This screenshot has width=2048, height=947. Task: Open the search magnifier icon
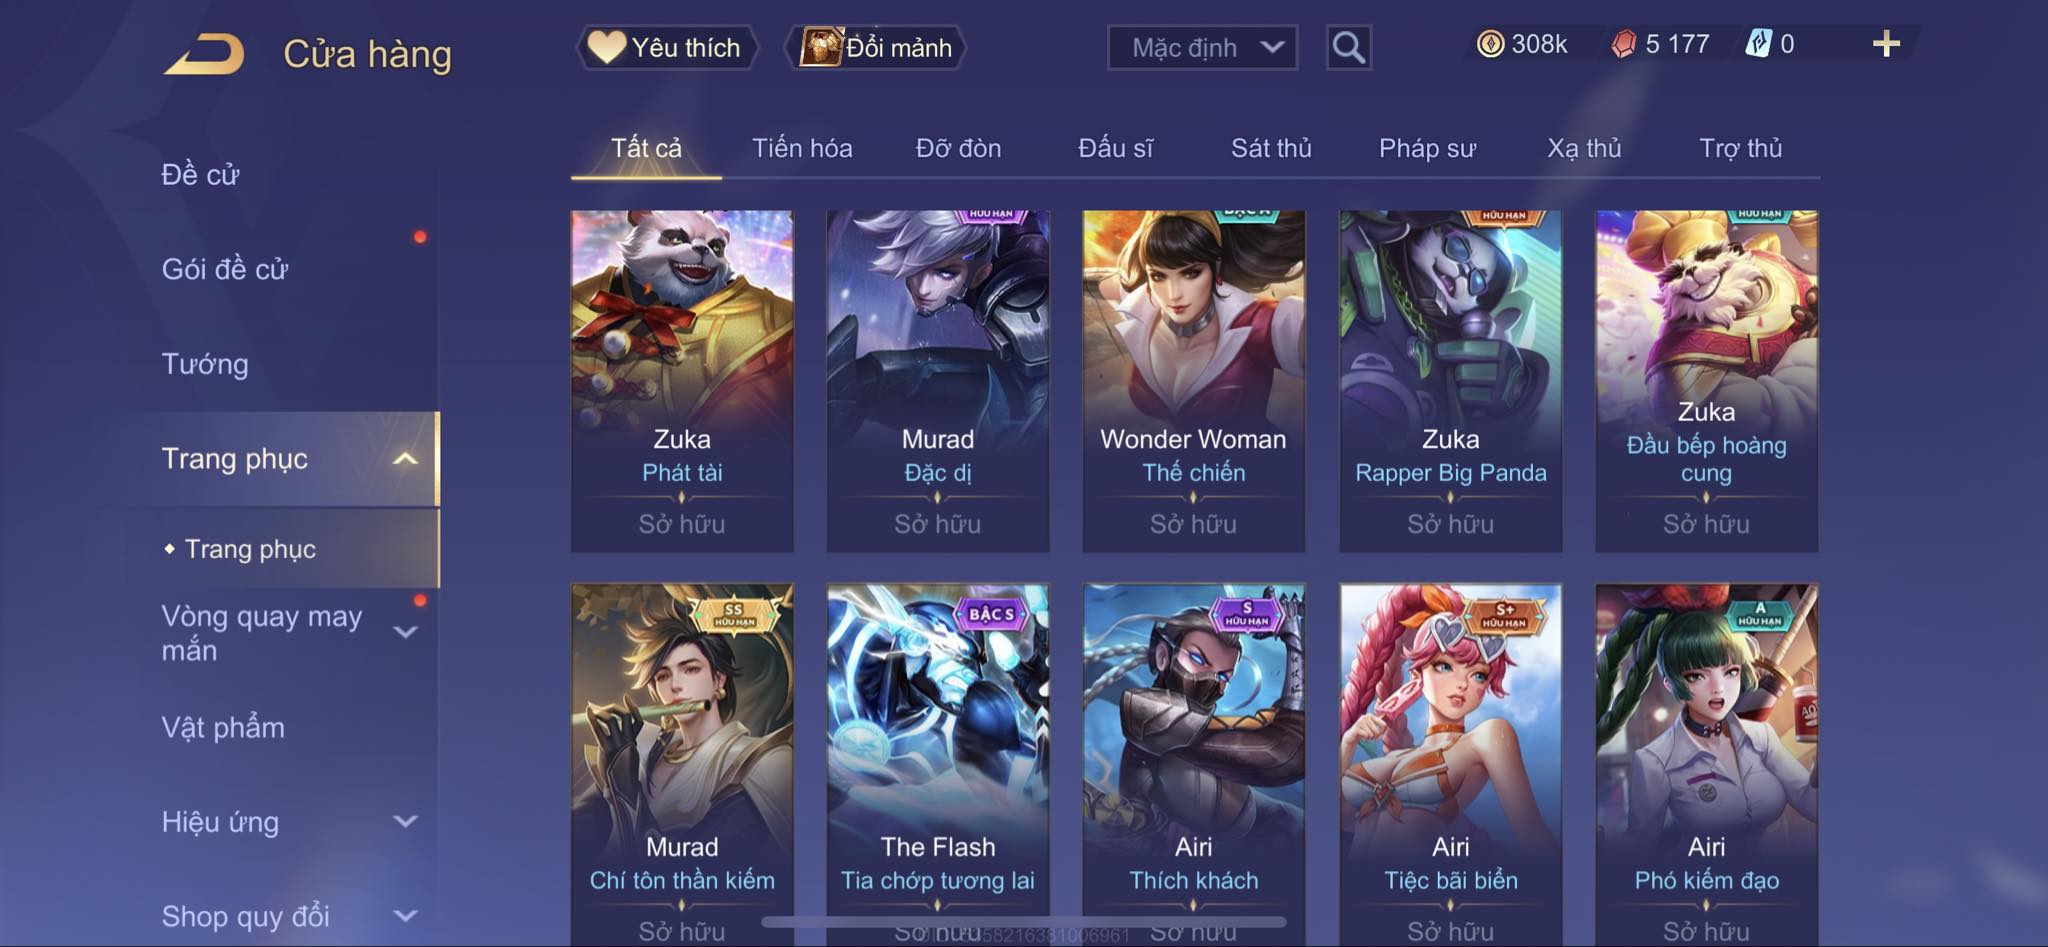tap(1348, 47)
